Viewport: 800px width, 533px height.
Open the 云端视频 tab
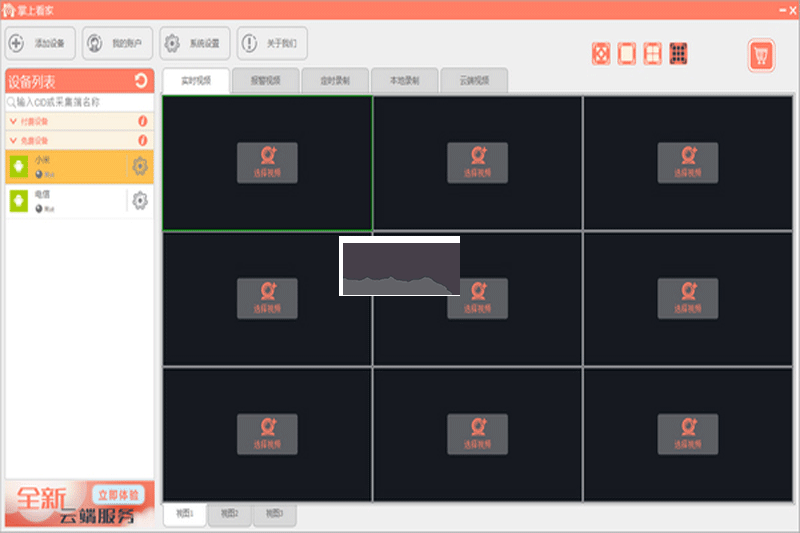pyautogui.click(x=474, y=81)
